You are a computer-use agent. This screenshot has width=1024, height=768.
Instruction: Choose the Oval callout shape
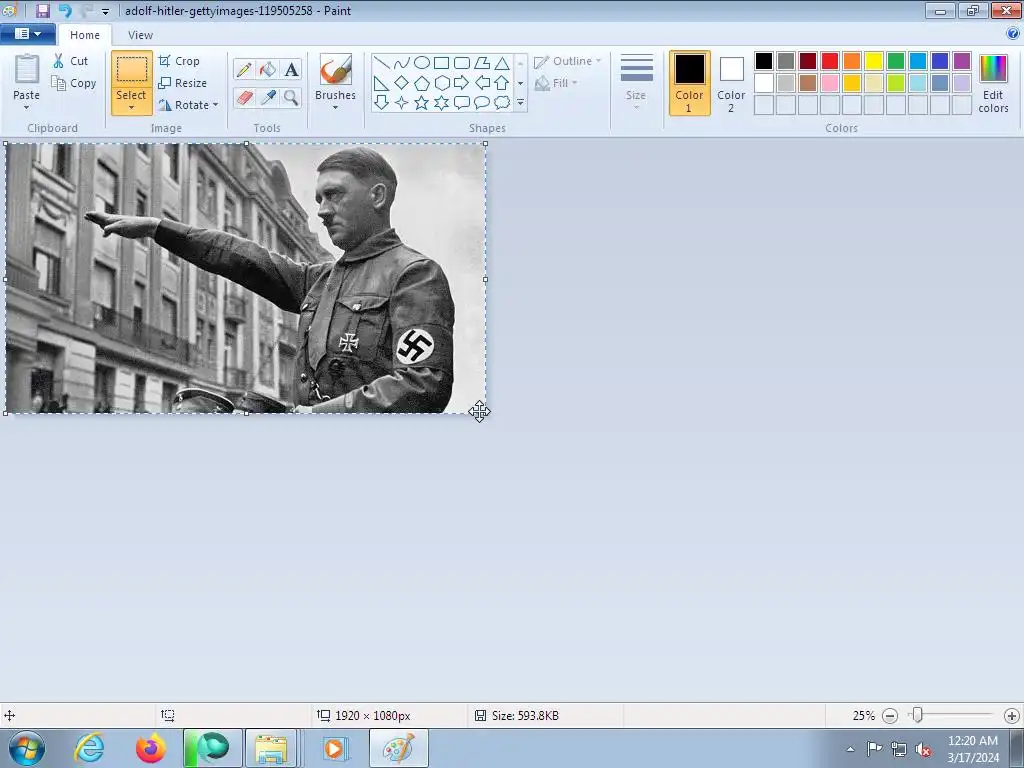482,103
